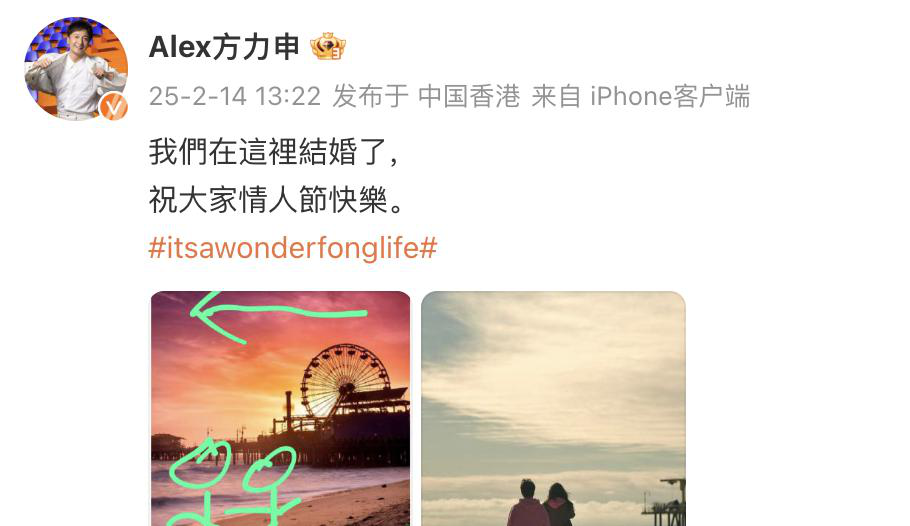Click the couple silhouette in the second photo
Screen dimensions: 910x526
click(x=541, y=502)
